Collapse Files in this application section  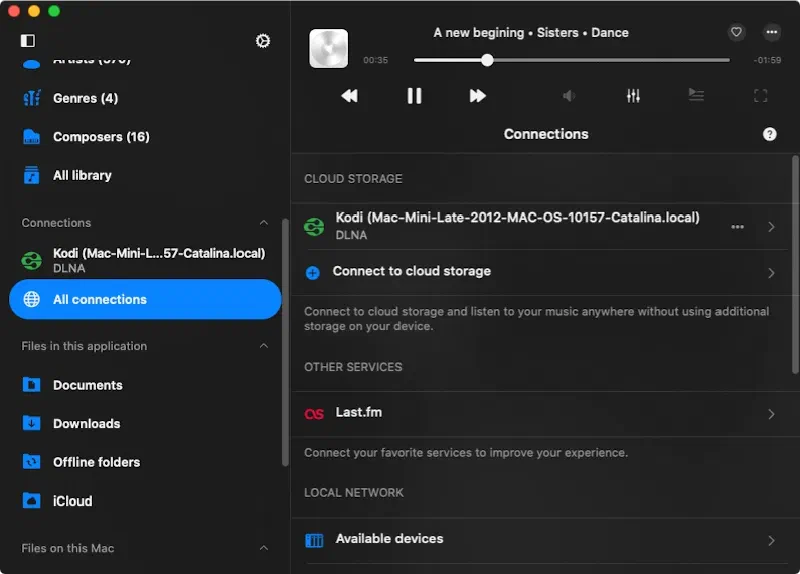coord(264,346)
